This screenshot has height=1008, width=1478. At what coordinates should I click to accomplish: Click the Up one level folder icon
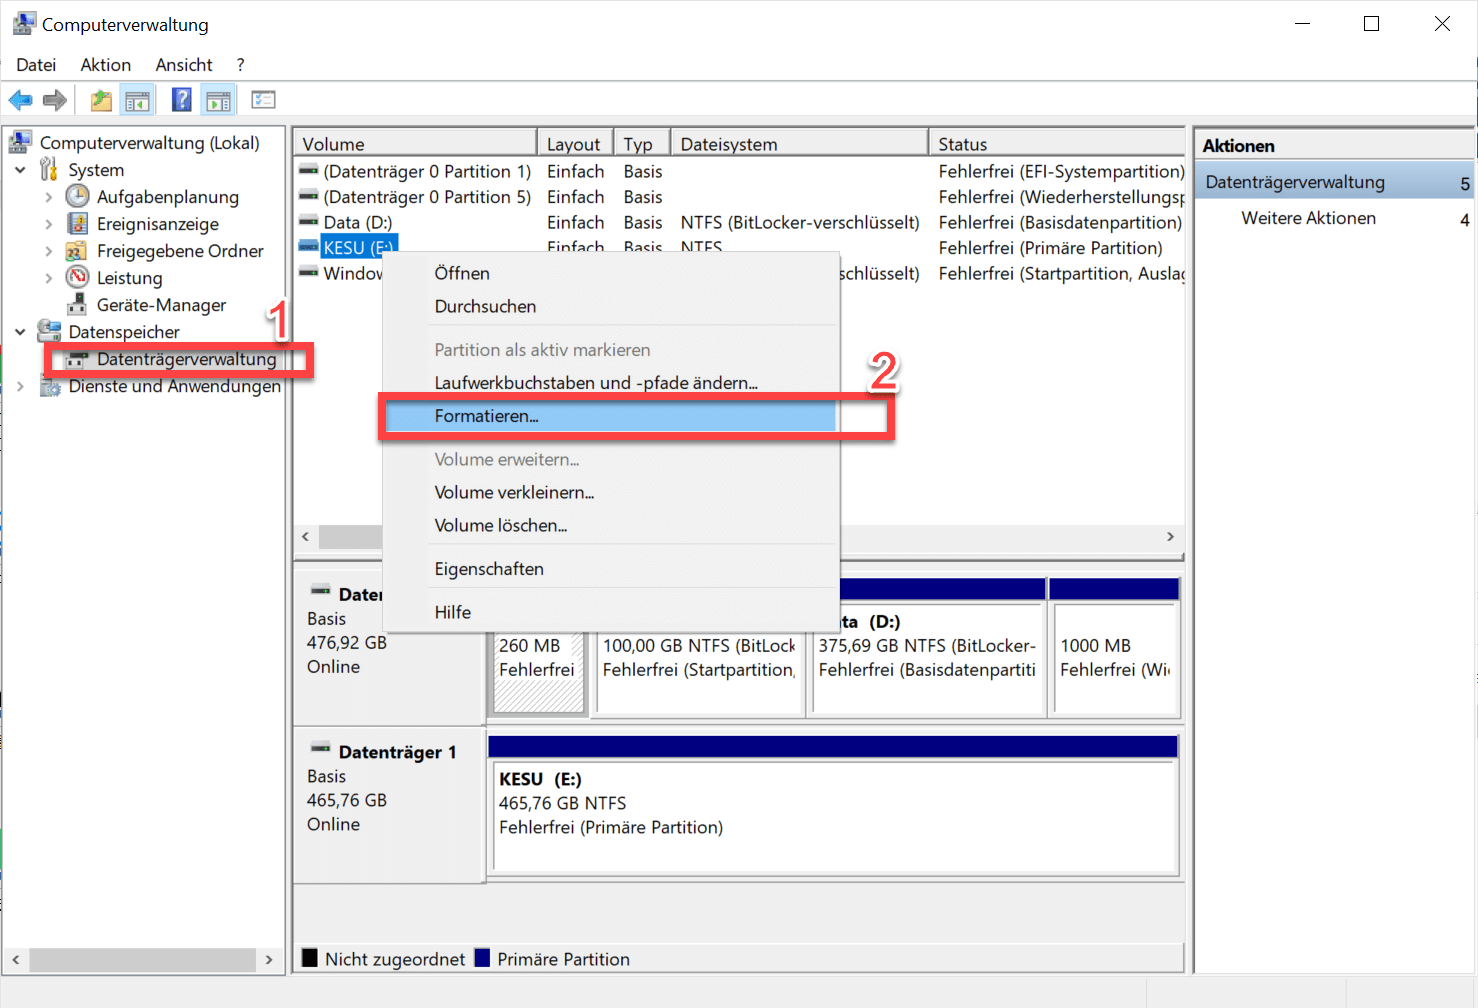point(101,100)
